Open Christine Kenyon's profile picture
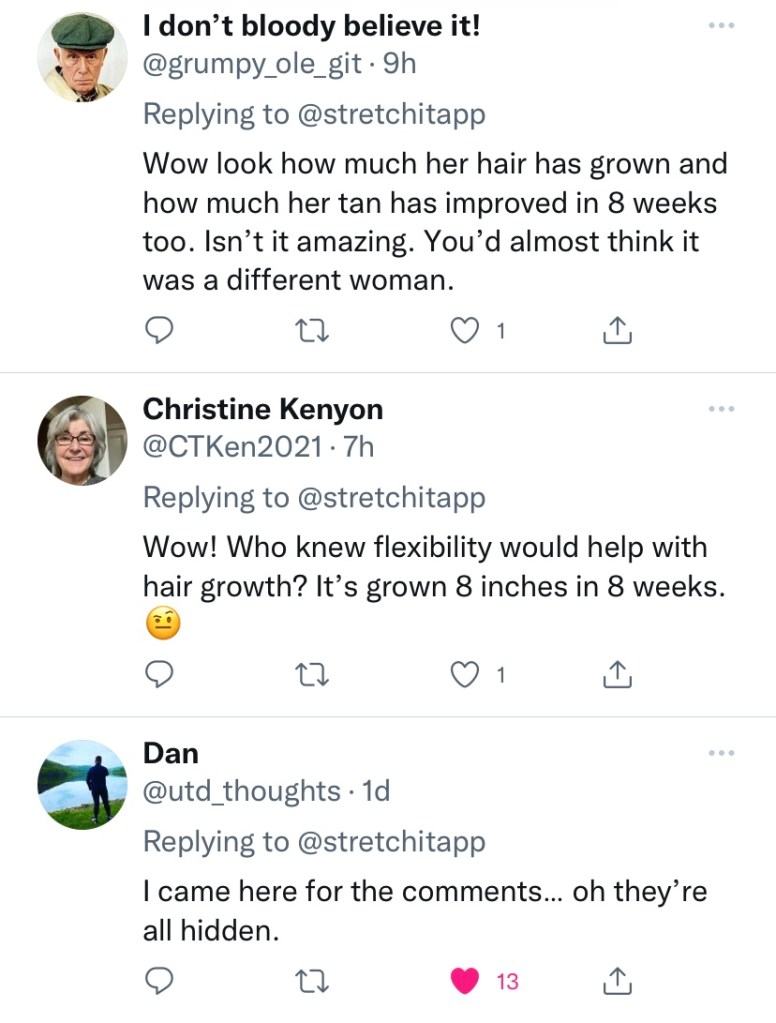 (x=82, y=440)
